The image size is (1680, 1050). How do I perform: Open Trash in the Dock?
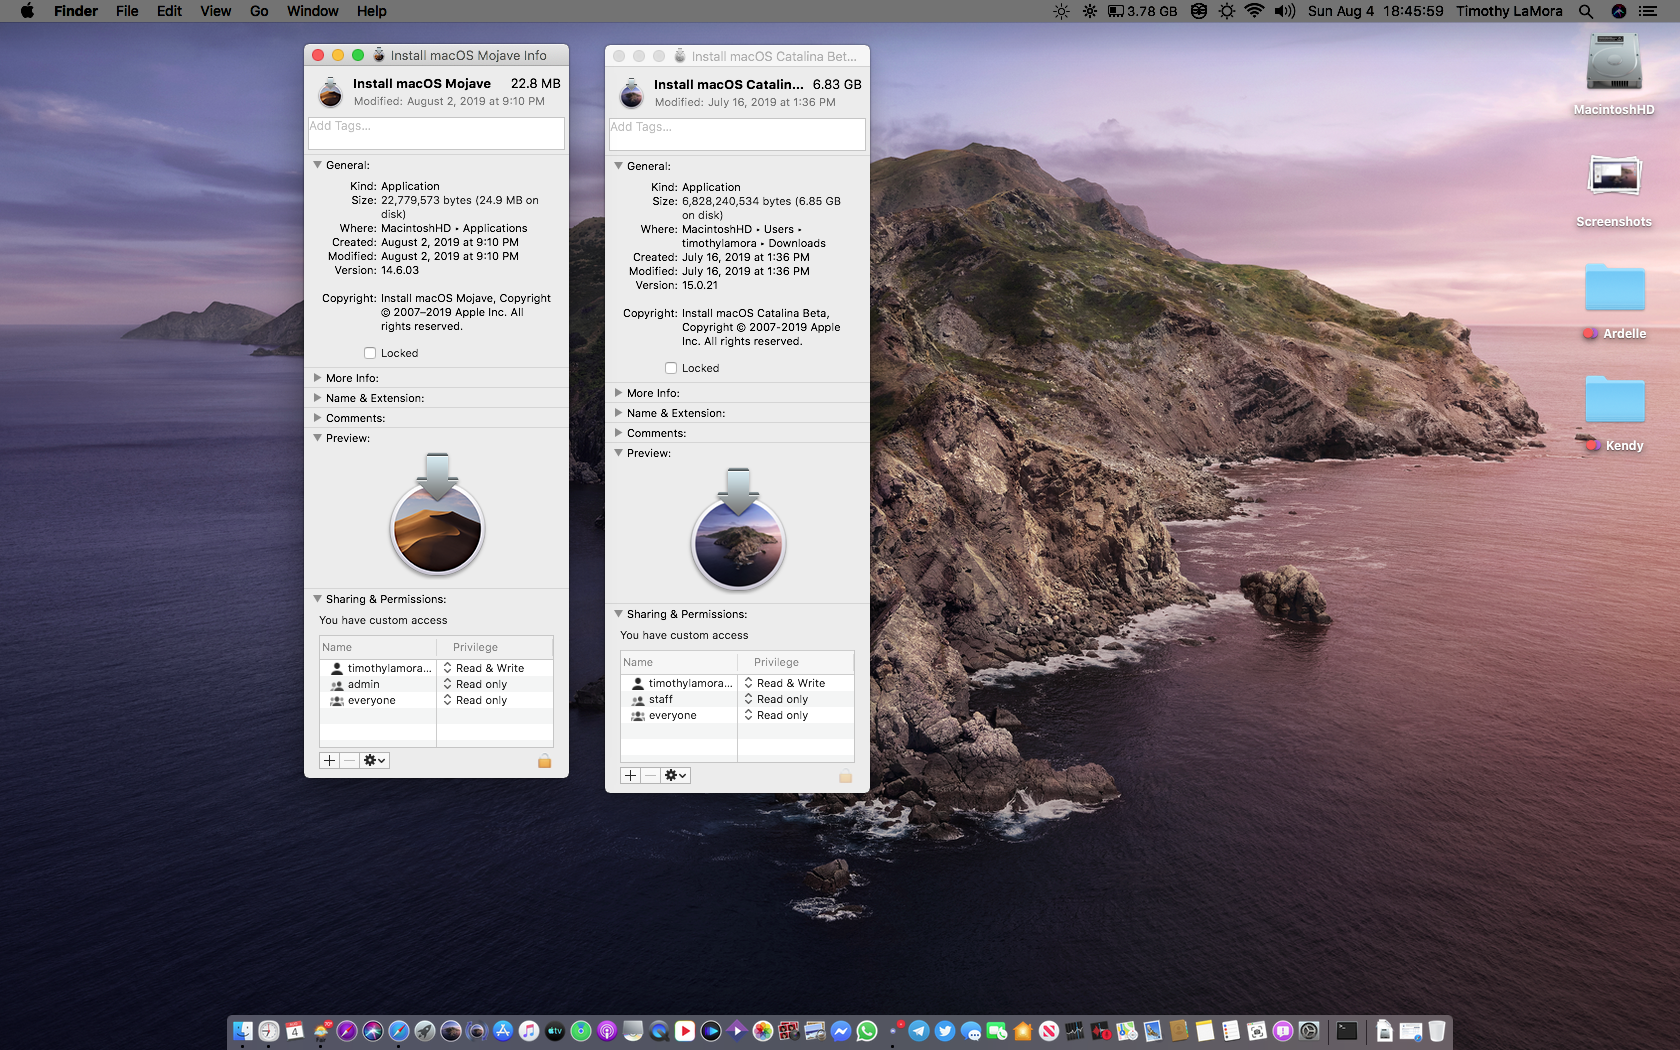tap(1437, 1031)
